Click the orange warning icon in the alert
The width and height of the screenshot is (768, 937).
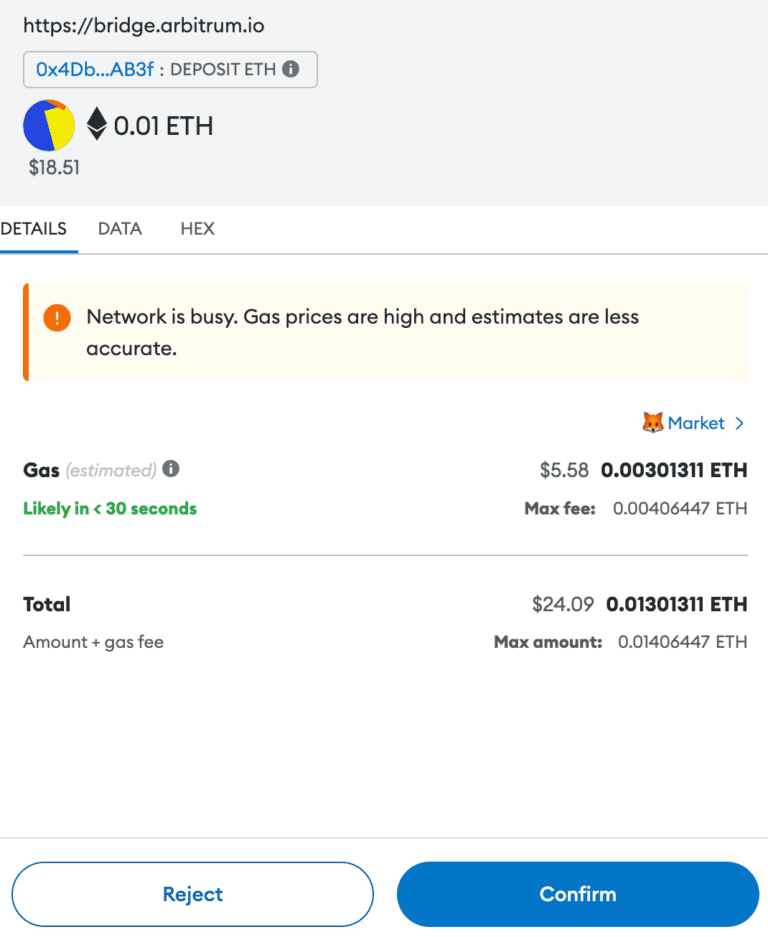[57, 318]
